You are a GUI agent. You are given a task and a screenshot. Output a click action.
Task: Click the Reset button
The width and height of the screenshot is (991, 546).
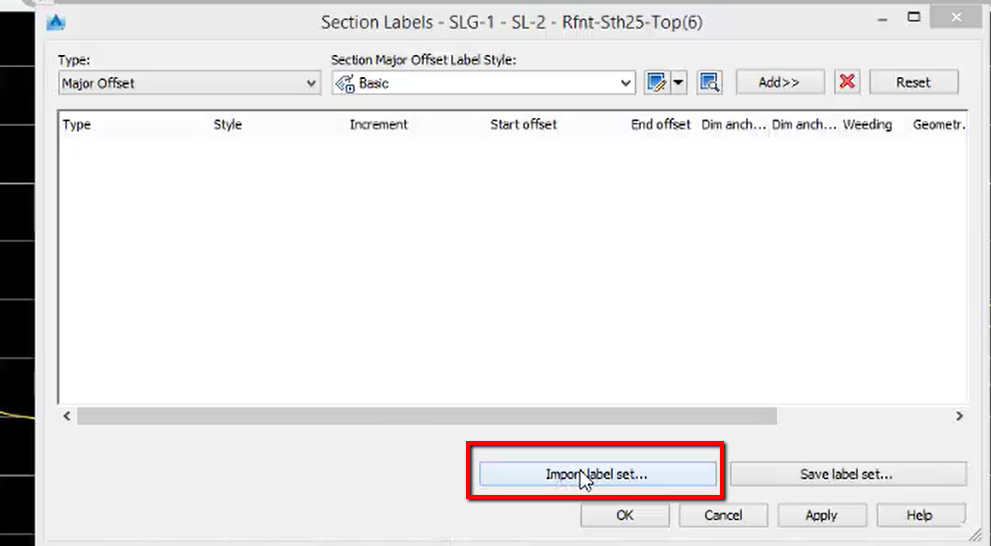click(x=912, y=83)
